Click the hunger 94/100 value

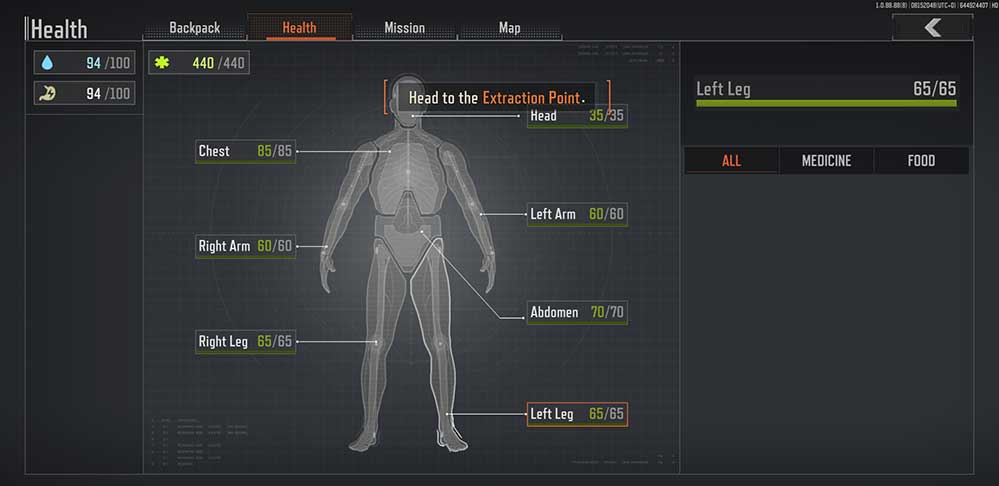pyautogui.click(x=106, y=93)
